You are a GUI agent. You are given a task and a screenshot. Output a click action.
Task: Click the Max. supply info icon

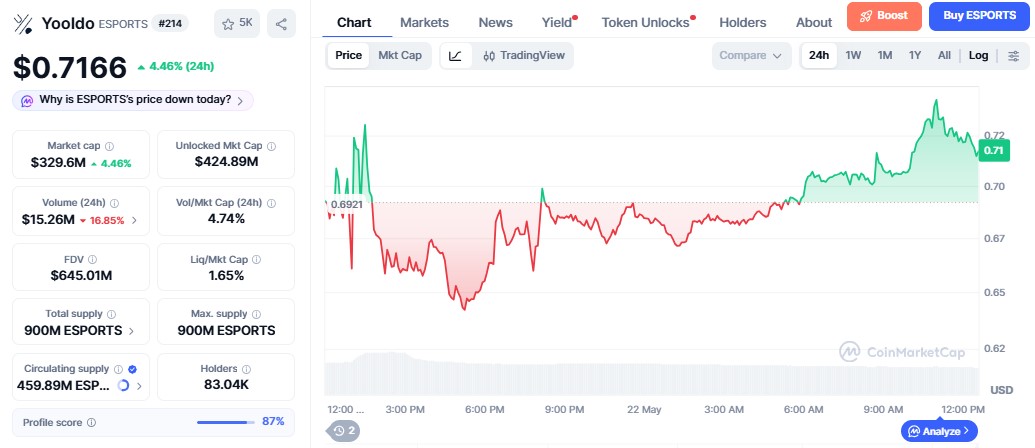(x=256, y=314)
